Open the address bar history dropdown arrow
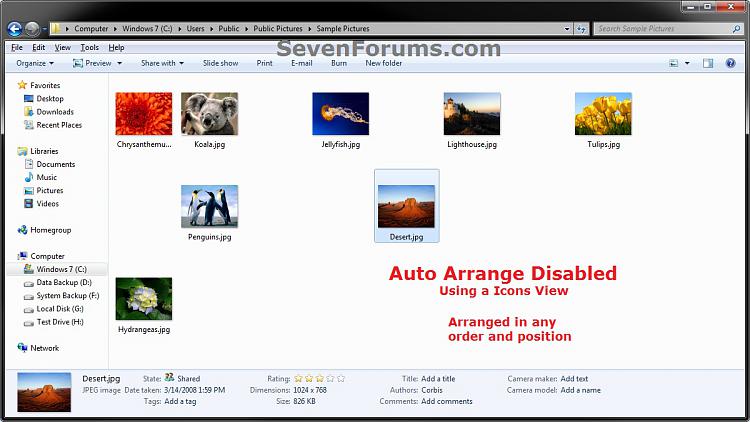The height and width of the screenshot is (422, 750). (x=567, y=29)
